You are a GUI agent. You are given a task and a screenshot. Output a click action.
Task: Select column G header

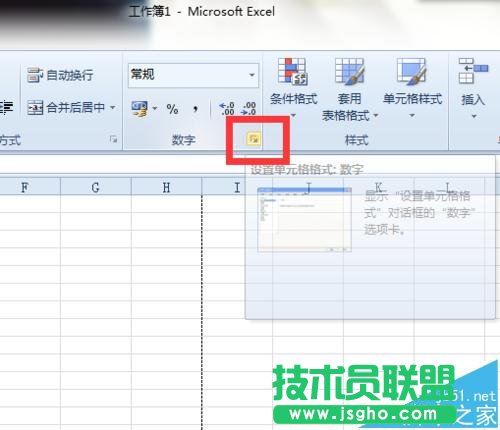96,187
